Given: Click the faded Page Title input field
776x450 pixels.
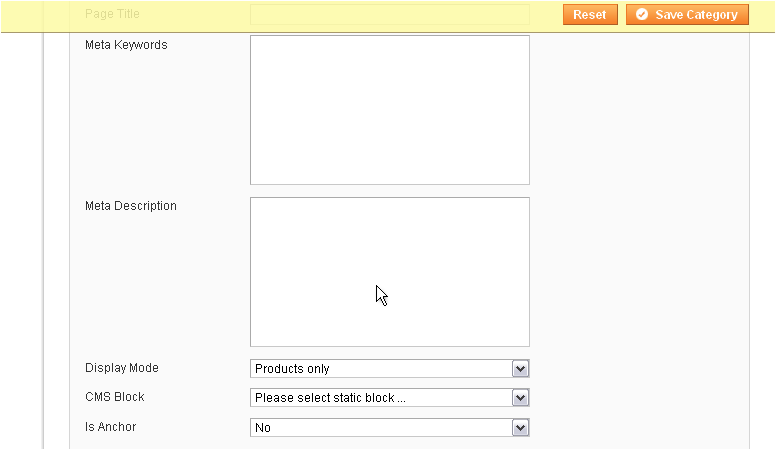Looking at the screenshot, I should (389, 14).
